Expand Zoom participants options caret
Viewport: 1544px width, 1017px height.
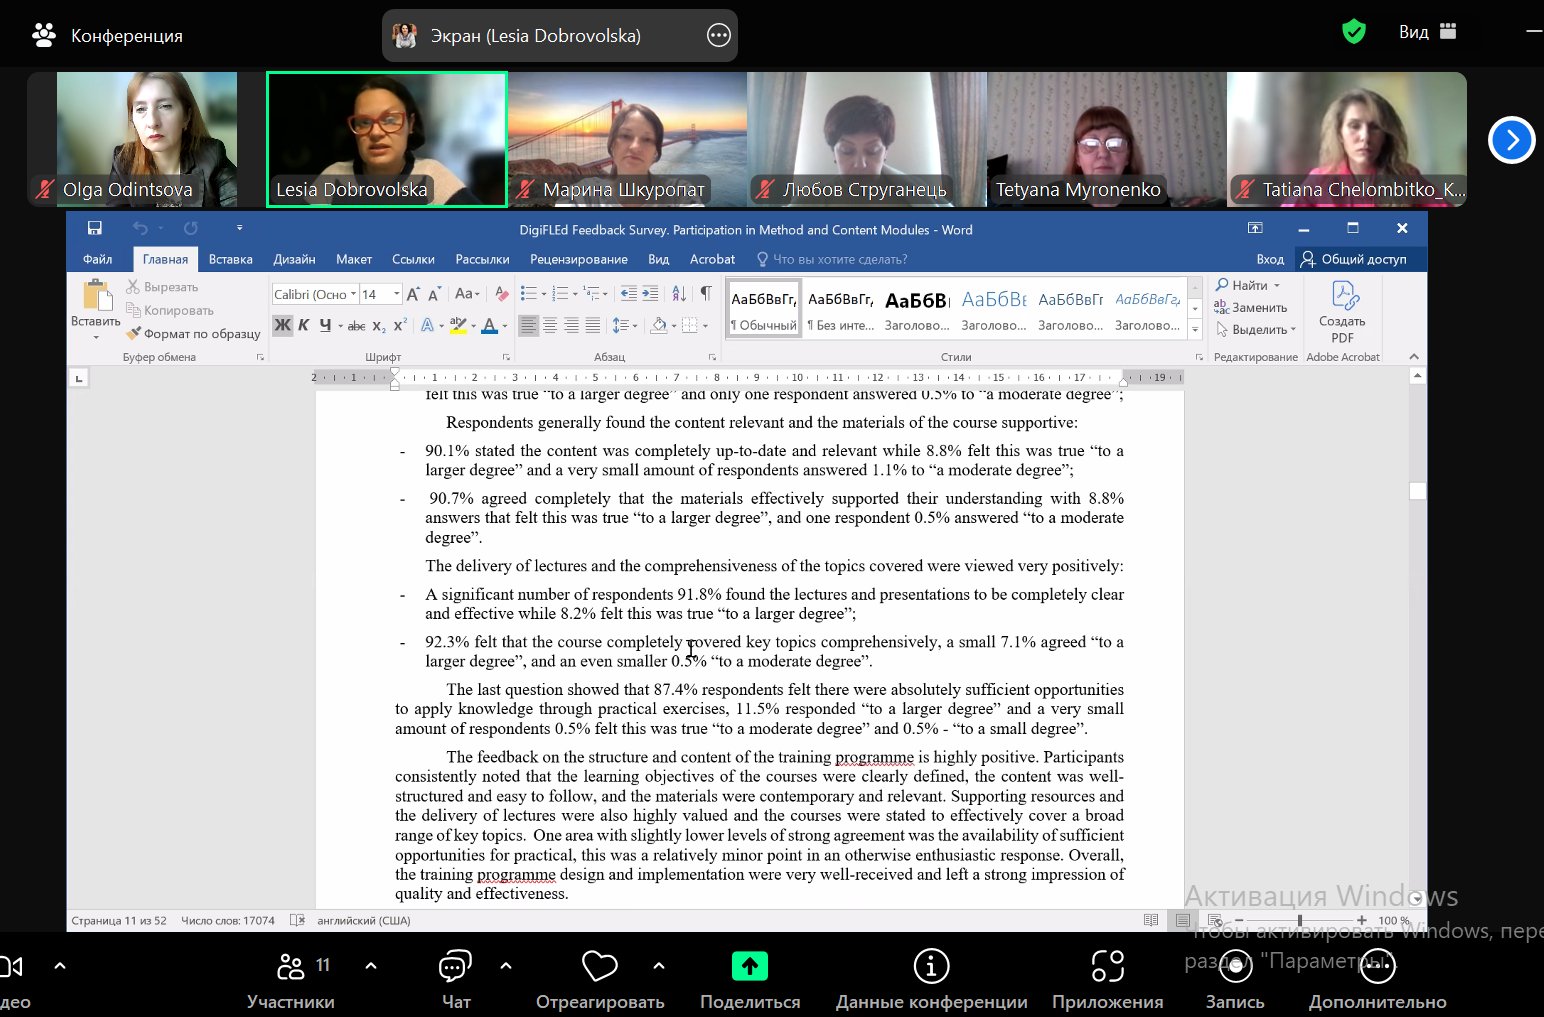[x=371, y=966]
